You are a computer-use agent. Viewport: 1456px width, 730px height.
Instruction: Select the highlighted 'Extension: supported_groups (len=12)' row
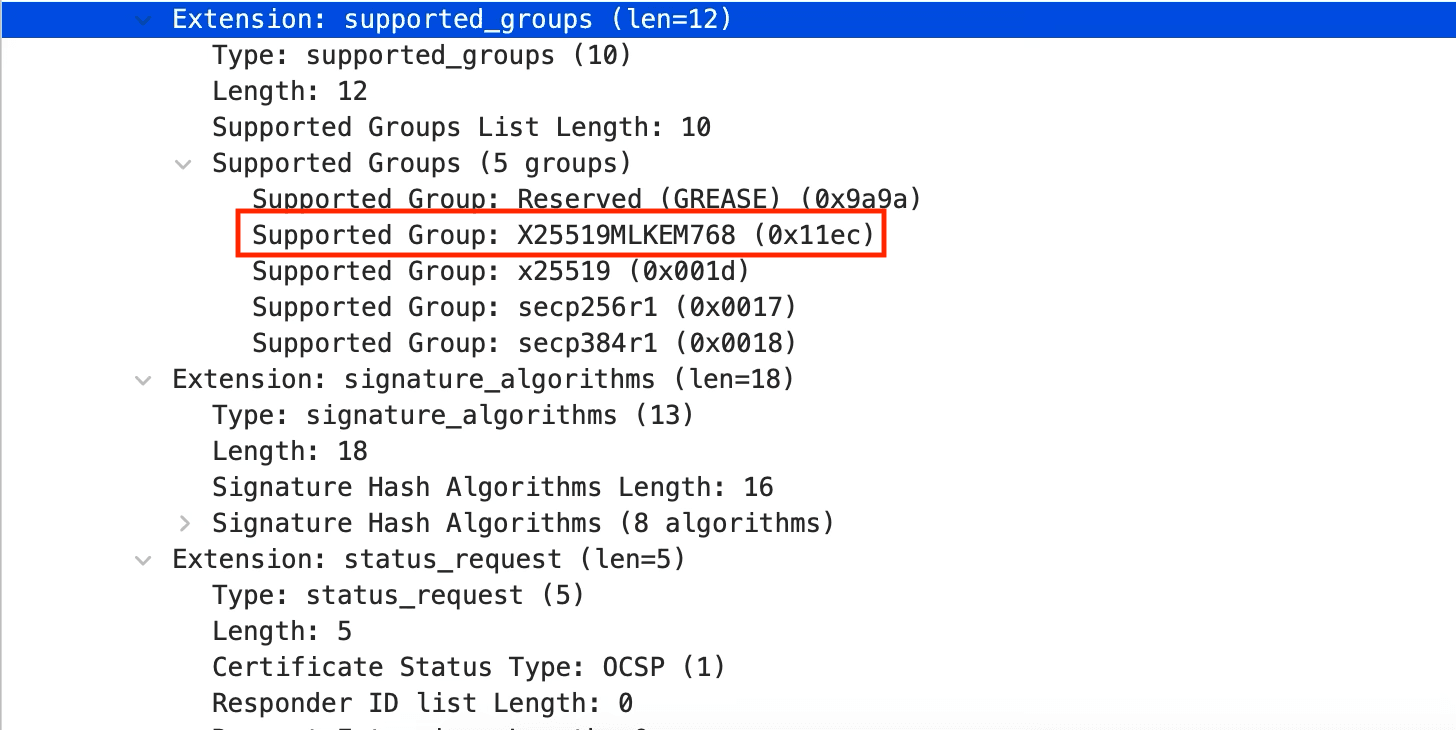coord(728,20)
